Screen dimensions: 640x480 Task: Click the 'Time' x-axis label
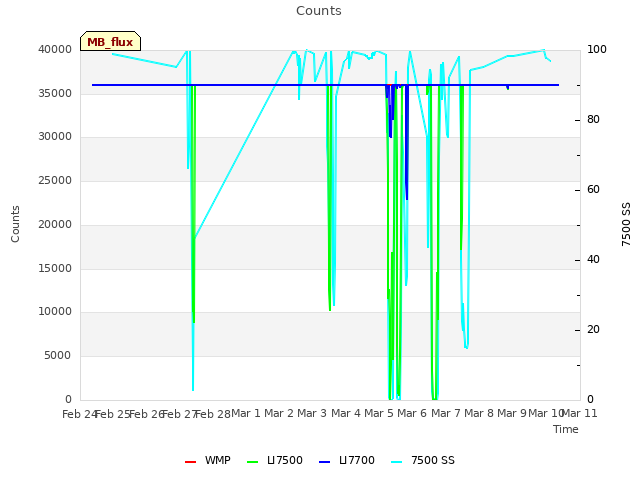pos(566,429)
